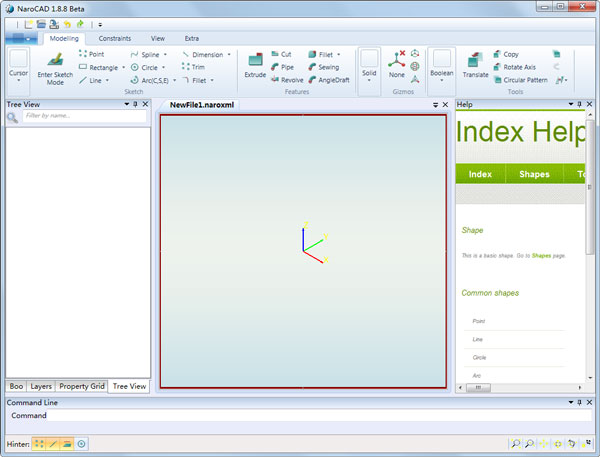Open the Cursor dropdown button
The width and height of the screenshot is (600, 457).
pyautogui.click(x=18, y=71)
